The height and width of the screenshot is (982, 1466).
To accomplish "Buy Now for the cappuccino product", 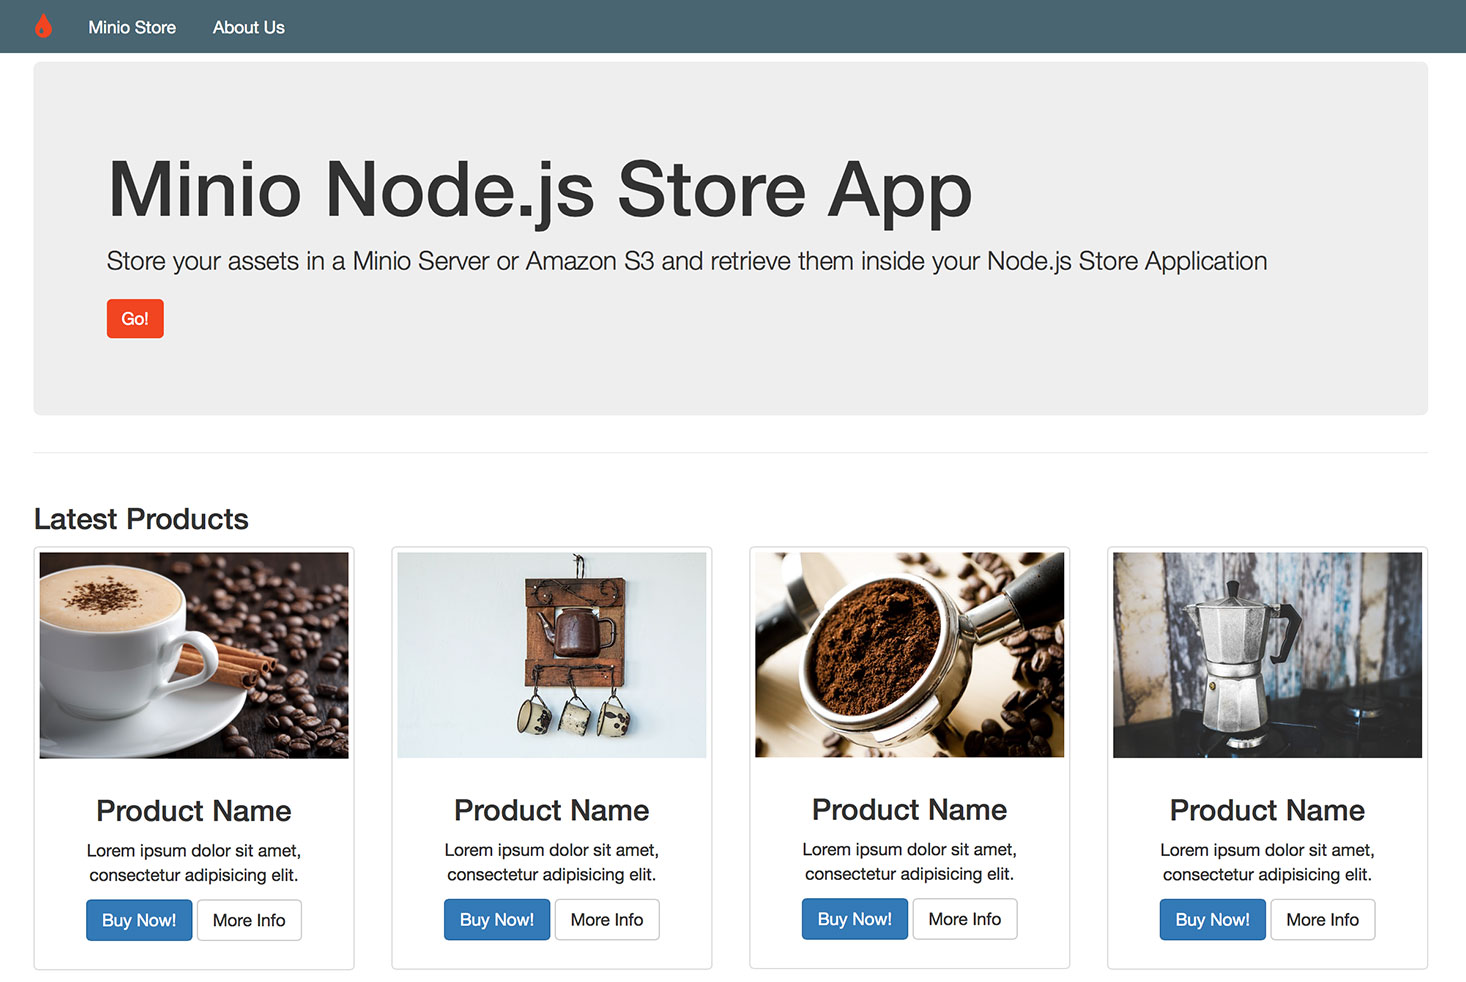I will click(139, 920).
